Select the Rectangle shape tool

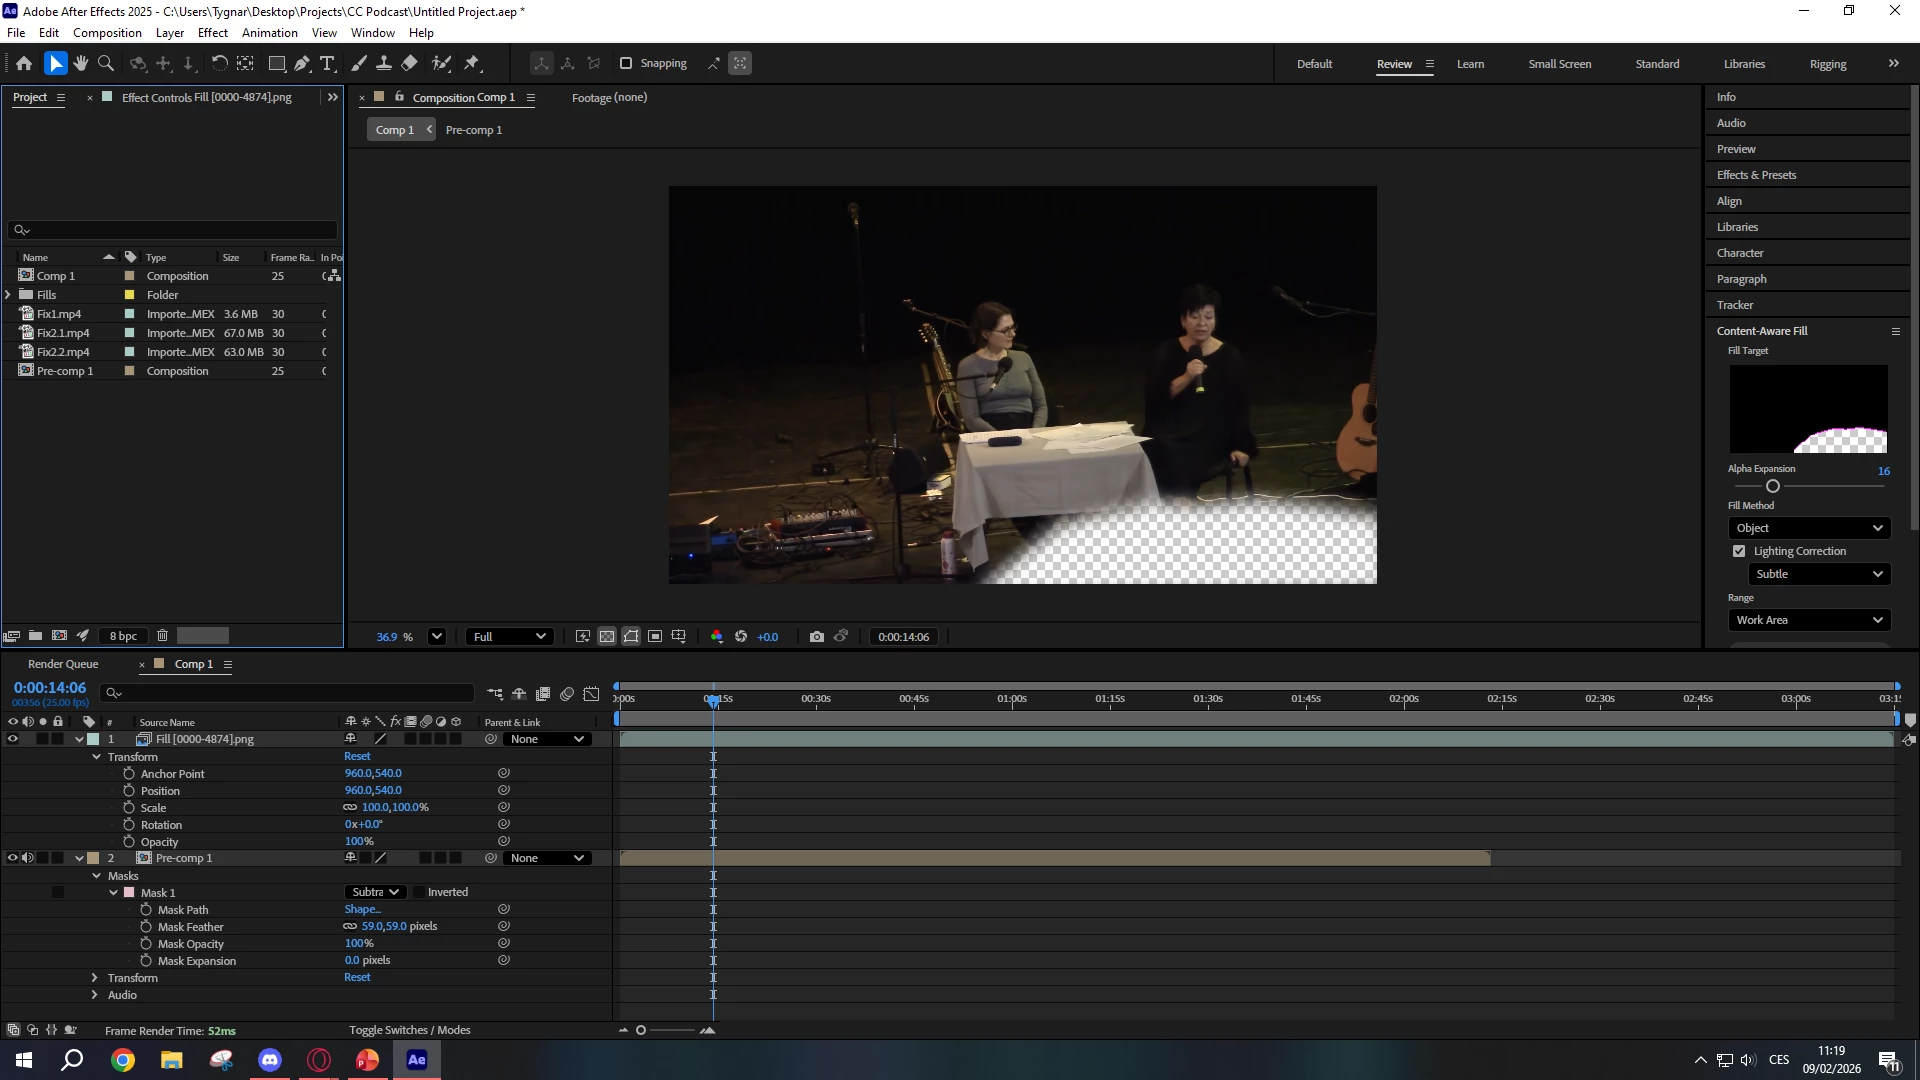coord(277,63)
